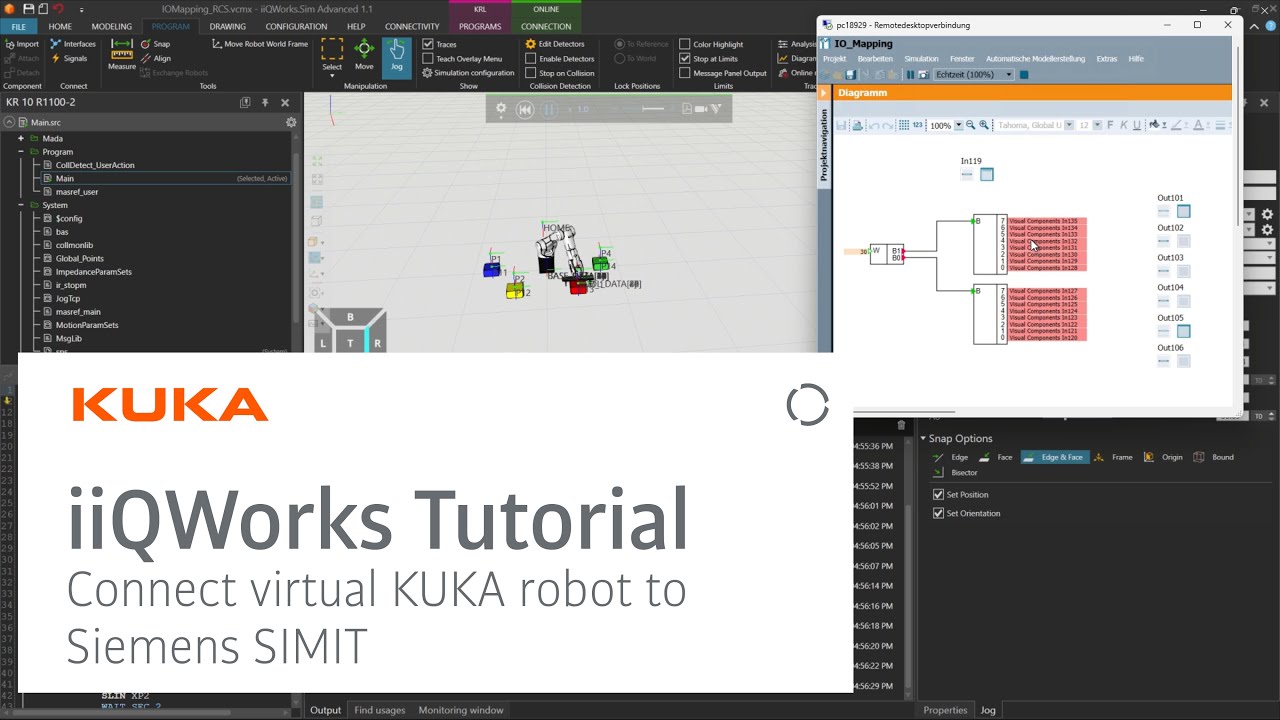1280x720 pixels.
Task: Activate the Jog manipulation tool
Action: [396, 54]
